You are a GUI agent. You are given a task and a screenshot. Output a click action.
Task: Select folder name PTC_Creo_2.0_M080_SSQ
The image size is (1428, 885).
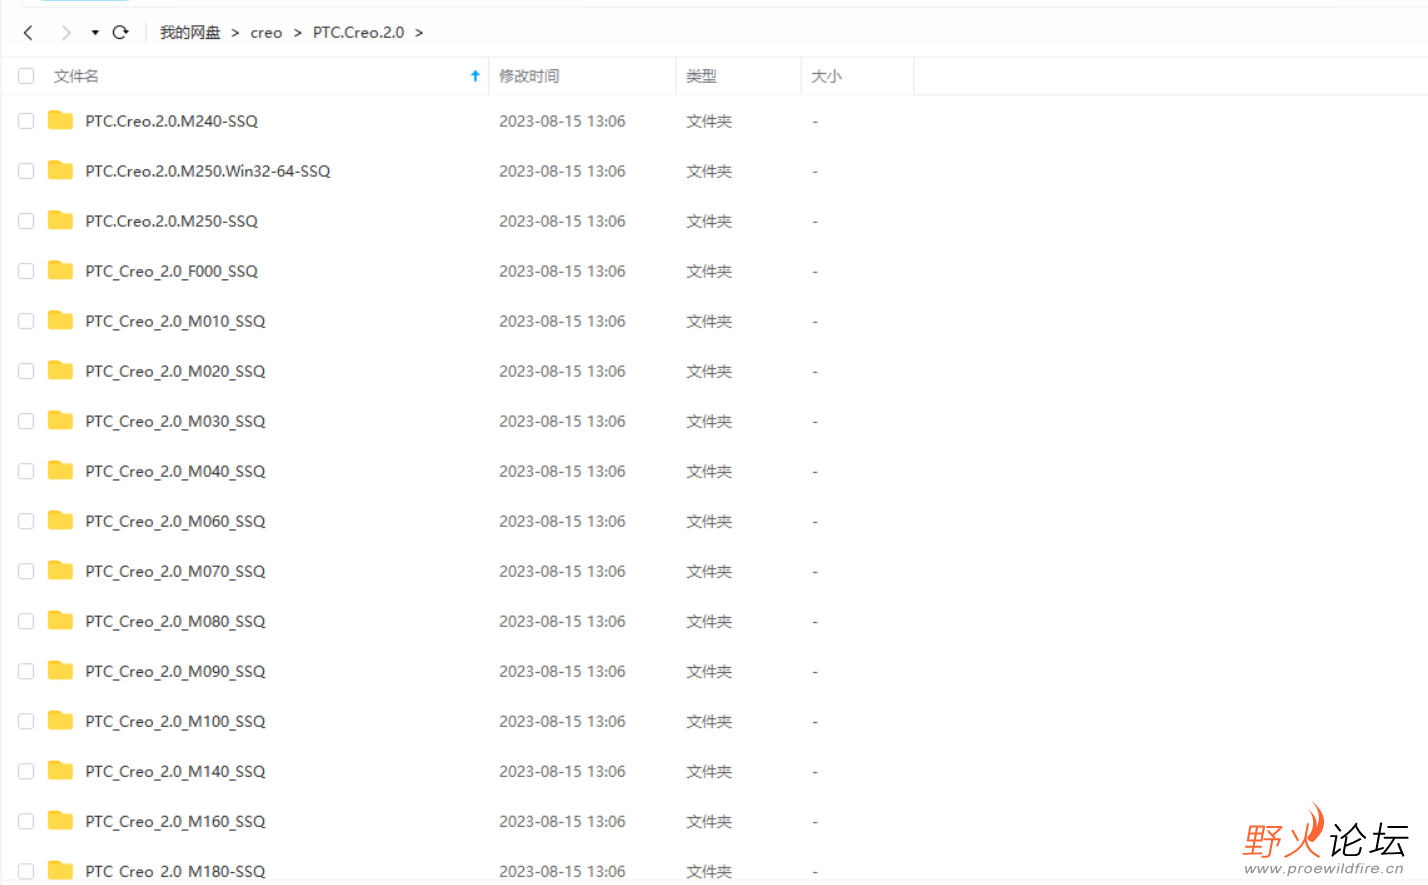pos(175,622)
